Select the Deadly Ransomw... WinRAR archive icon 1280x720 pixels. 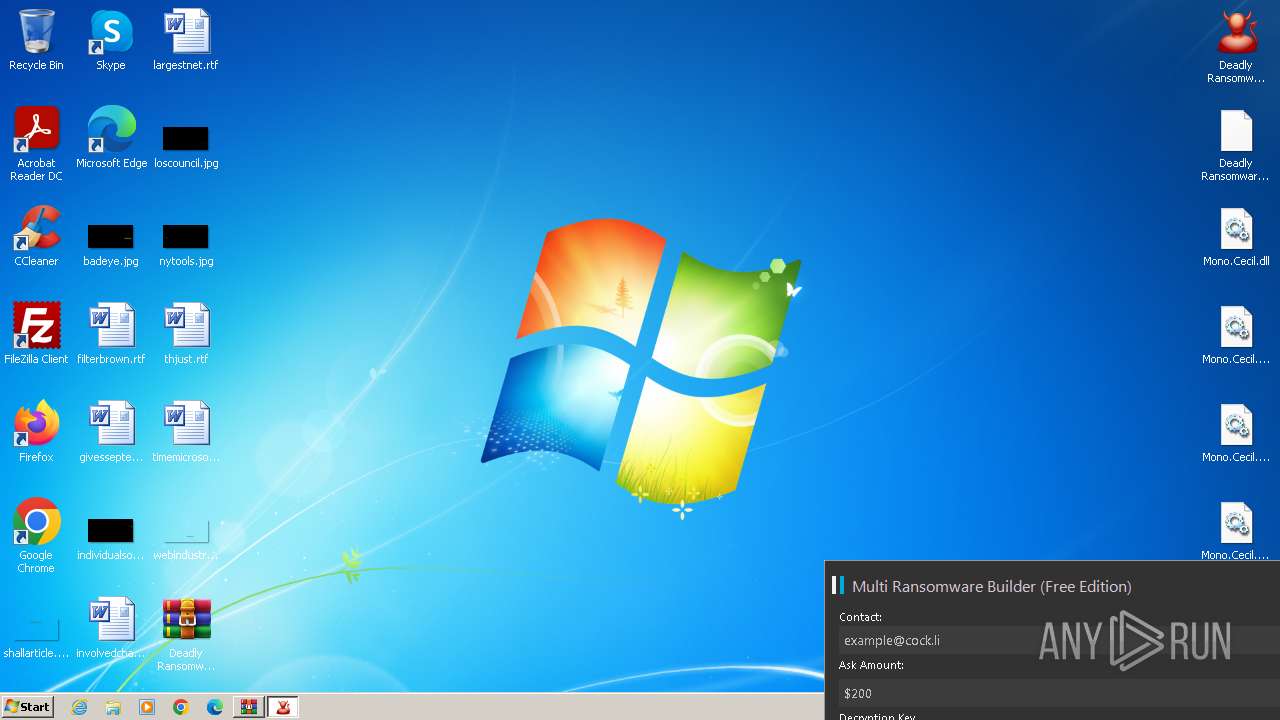(x=186, y=634)
